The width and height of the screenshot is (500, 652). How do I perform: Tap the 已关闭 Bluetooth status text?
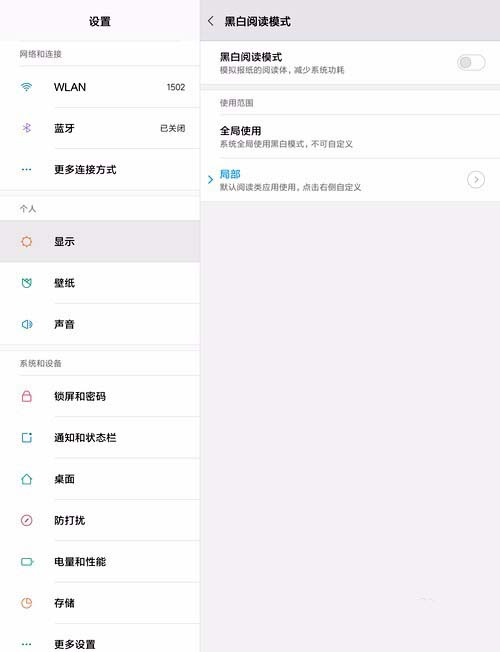tap(173, 128)
